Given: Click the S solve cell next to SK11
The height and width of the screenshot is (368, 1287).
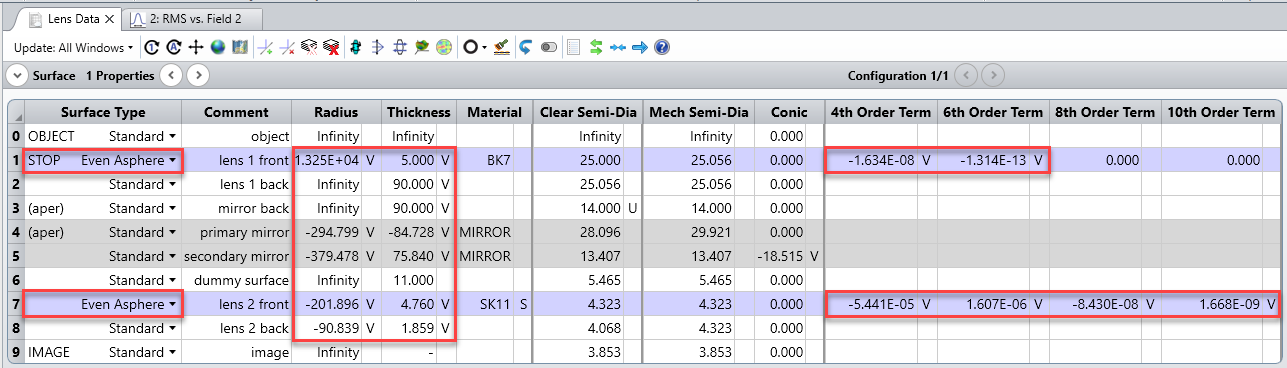Looking at the screenshot, I should [523, 304].
